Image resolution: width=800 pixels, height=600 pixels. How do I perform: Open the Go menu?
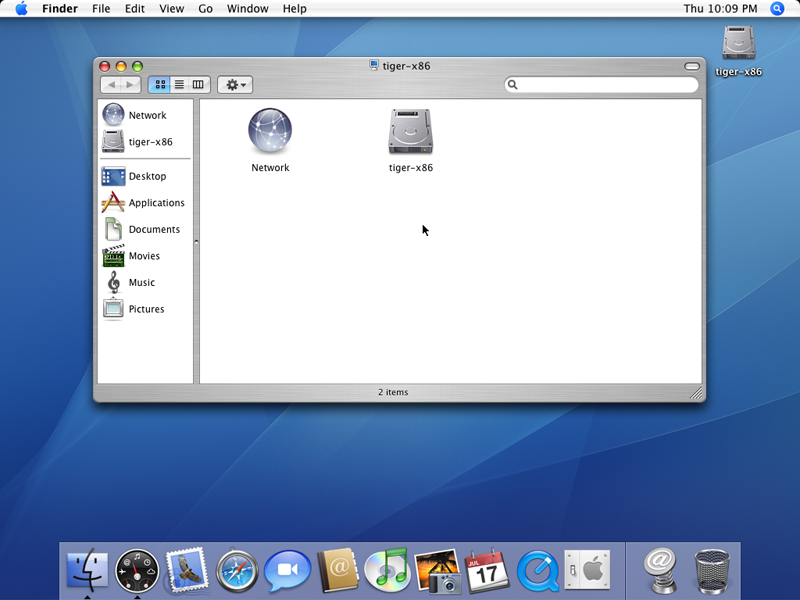click(x=205, y=9)
